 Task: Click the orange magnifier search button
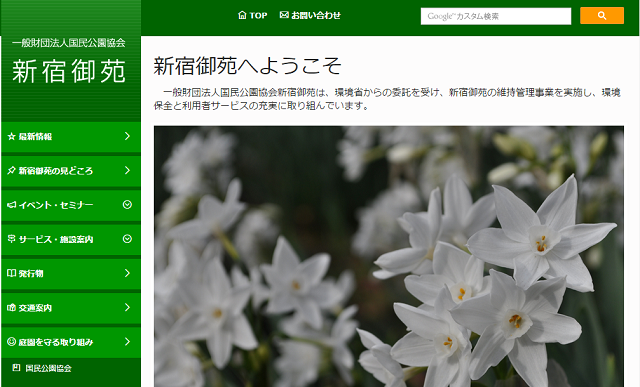pyautogui.click(x=602, y=16)
